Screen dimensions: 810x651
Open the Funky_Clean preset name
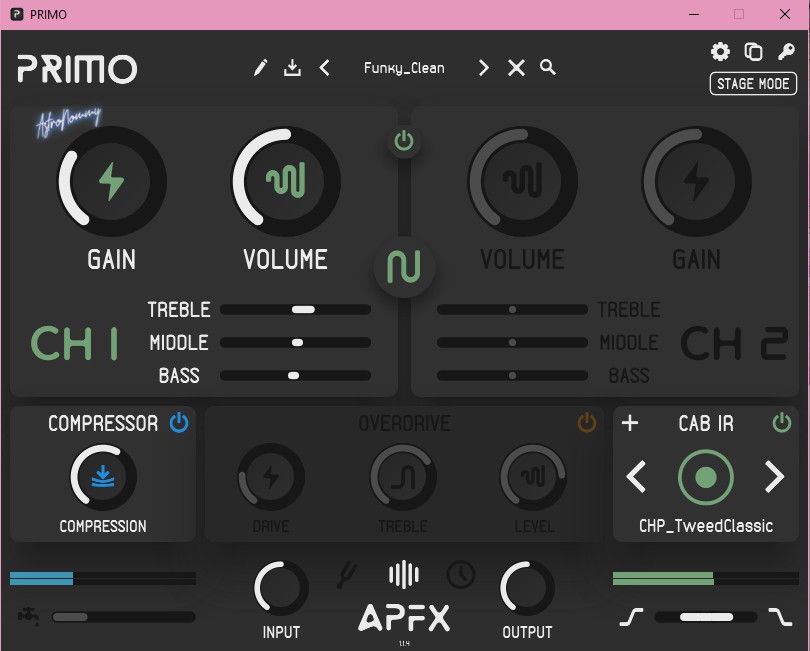click(x=404, y=68)
